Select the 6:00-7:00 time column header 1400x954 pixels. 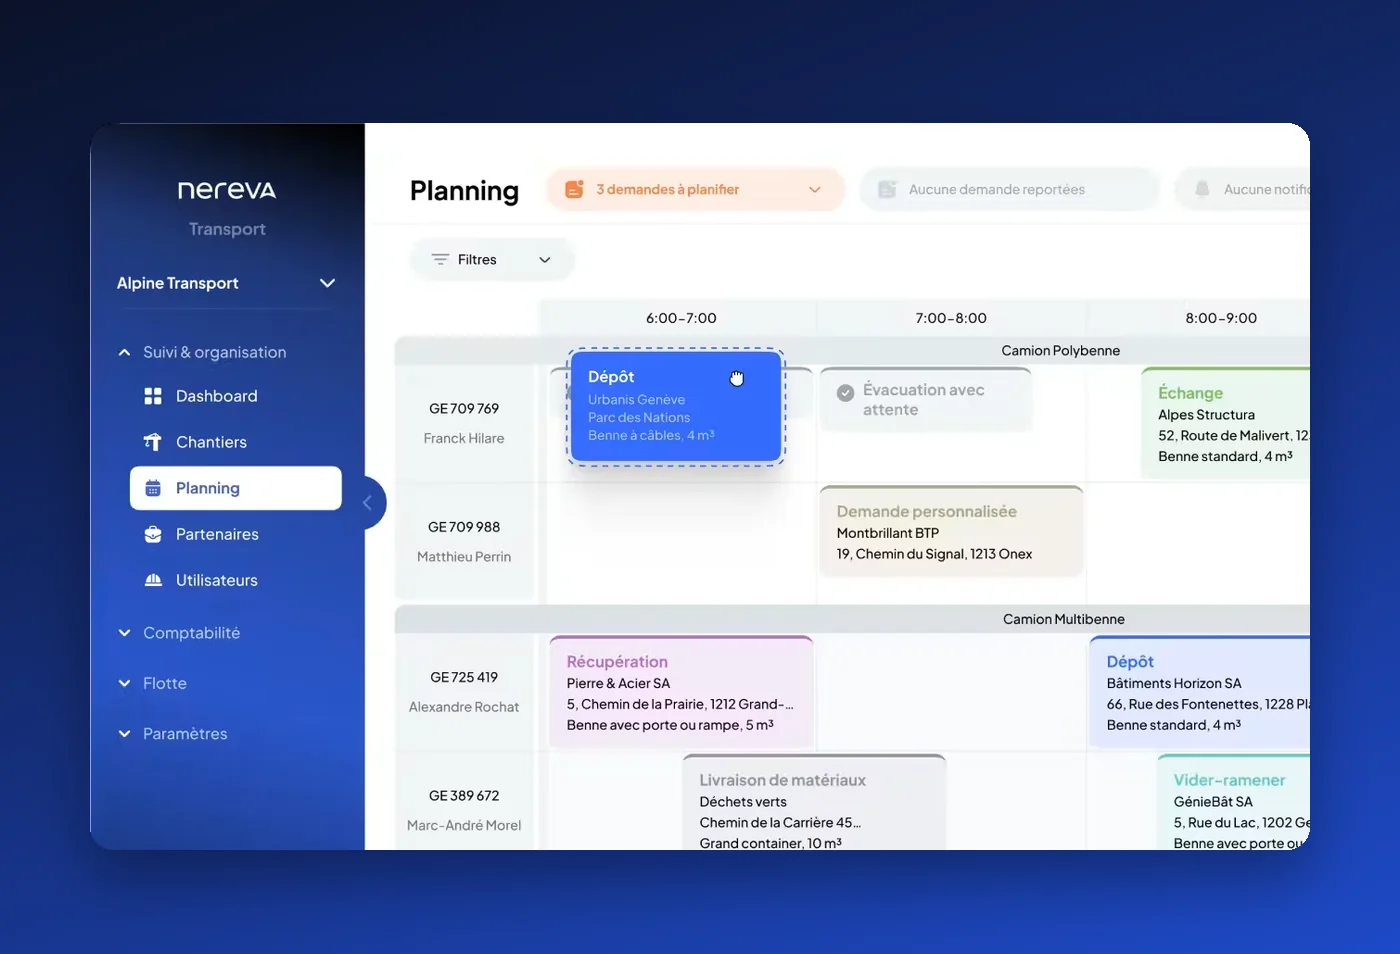[681, 318]
